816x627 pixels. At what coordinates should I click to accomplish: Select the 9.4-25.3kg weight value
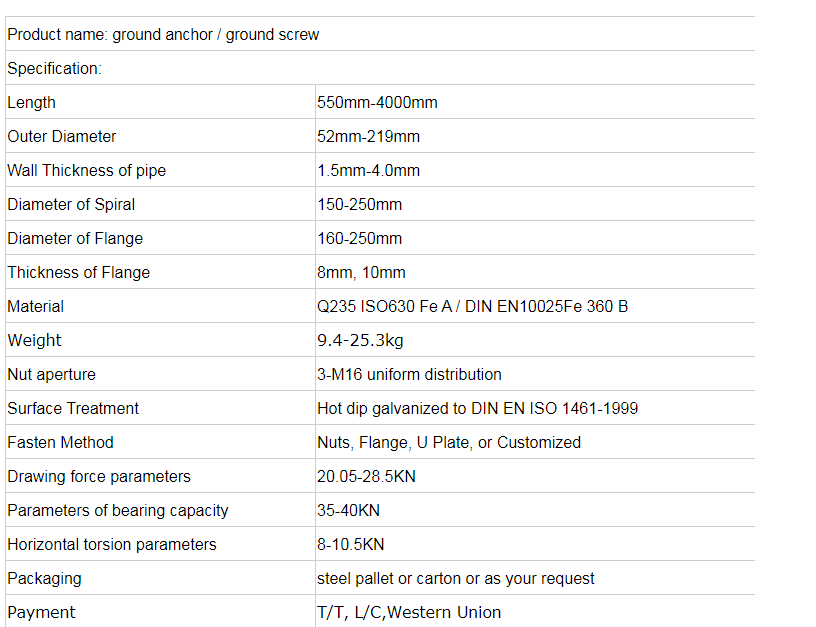360,341
